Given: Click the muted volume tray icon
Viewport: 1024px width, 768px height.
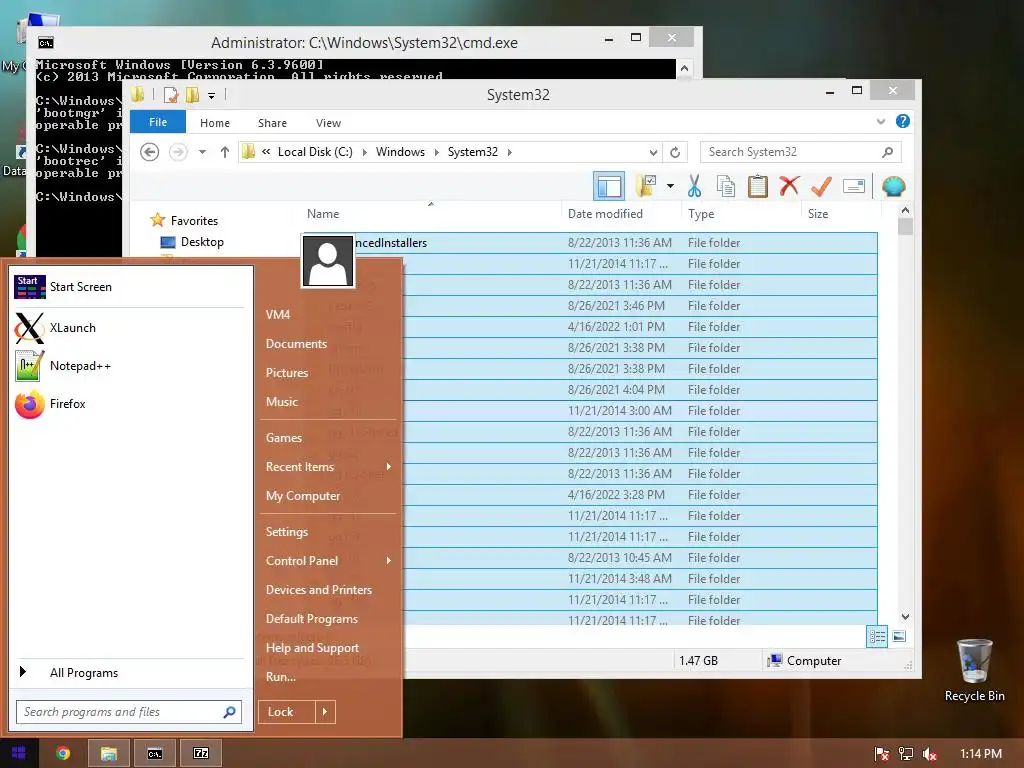Looking at the screenshot, I should point(930,754).
